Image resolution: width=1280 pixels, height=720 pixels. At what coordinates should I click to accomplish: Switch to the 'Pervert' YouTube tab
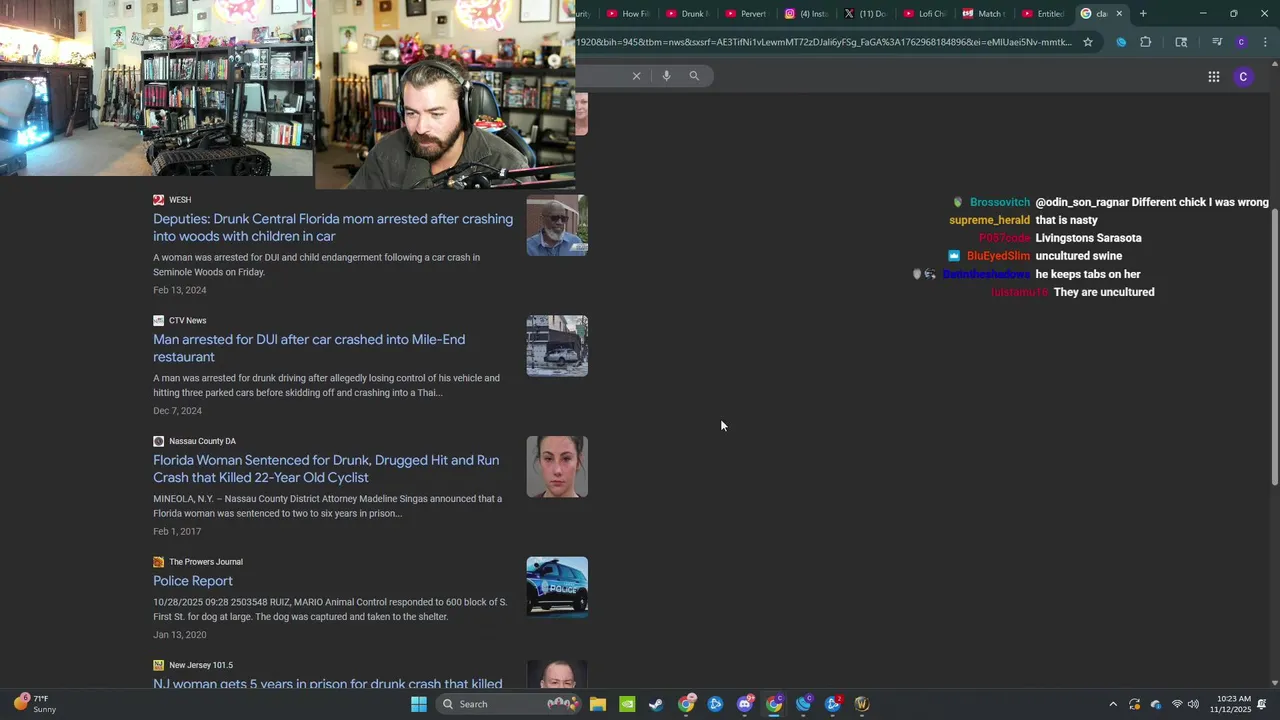[745, 13]
